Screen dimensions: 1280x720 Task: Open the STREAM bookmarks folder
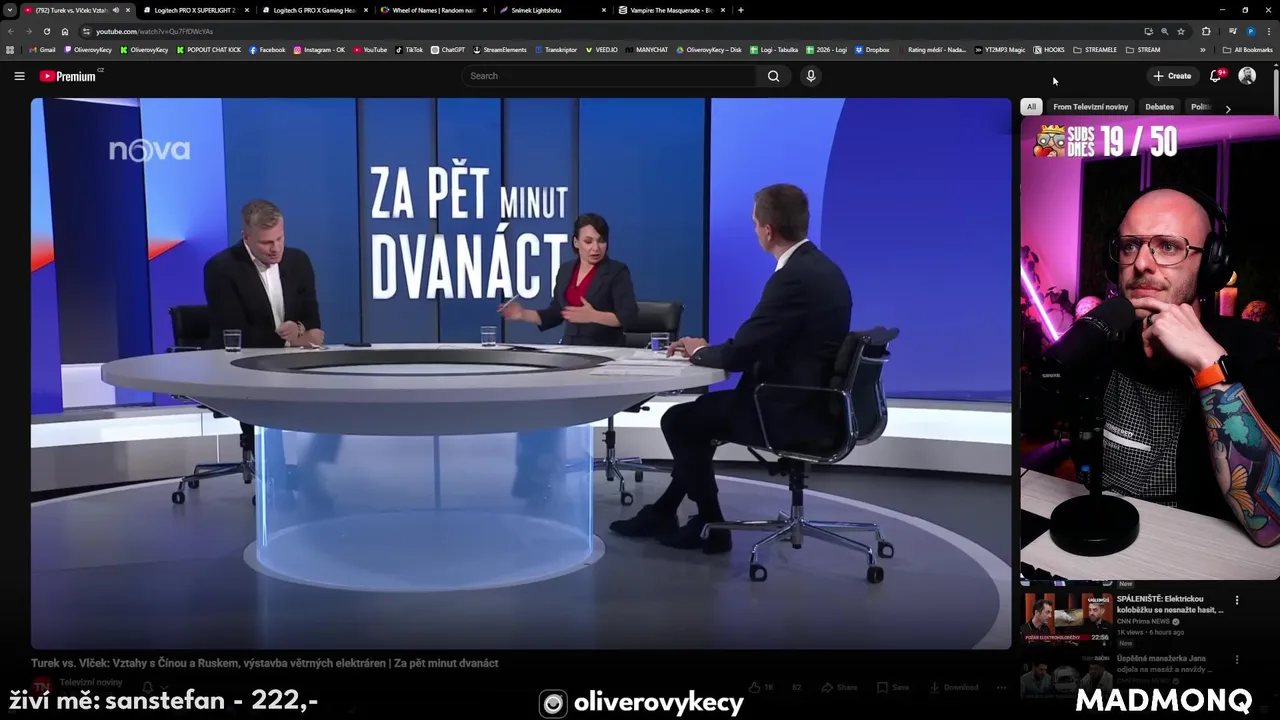point(1143,49)
